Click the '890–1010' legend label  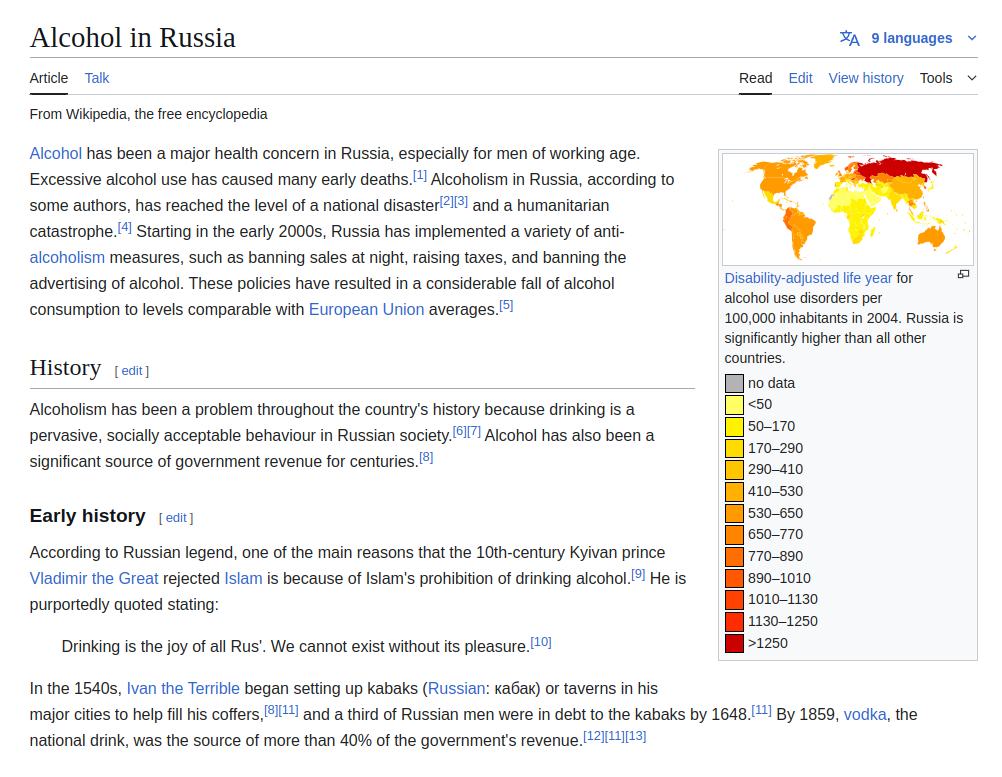pos(779,578)
